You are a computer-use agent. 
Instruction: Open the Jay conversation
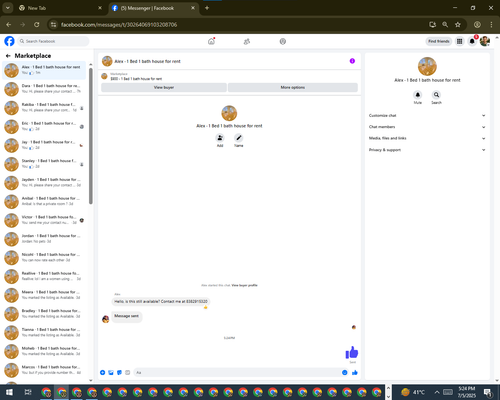point(44,145)
